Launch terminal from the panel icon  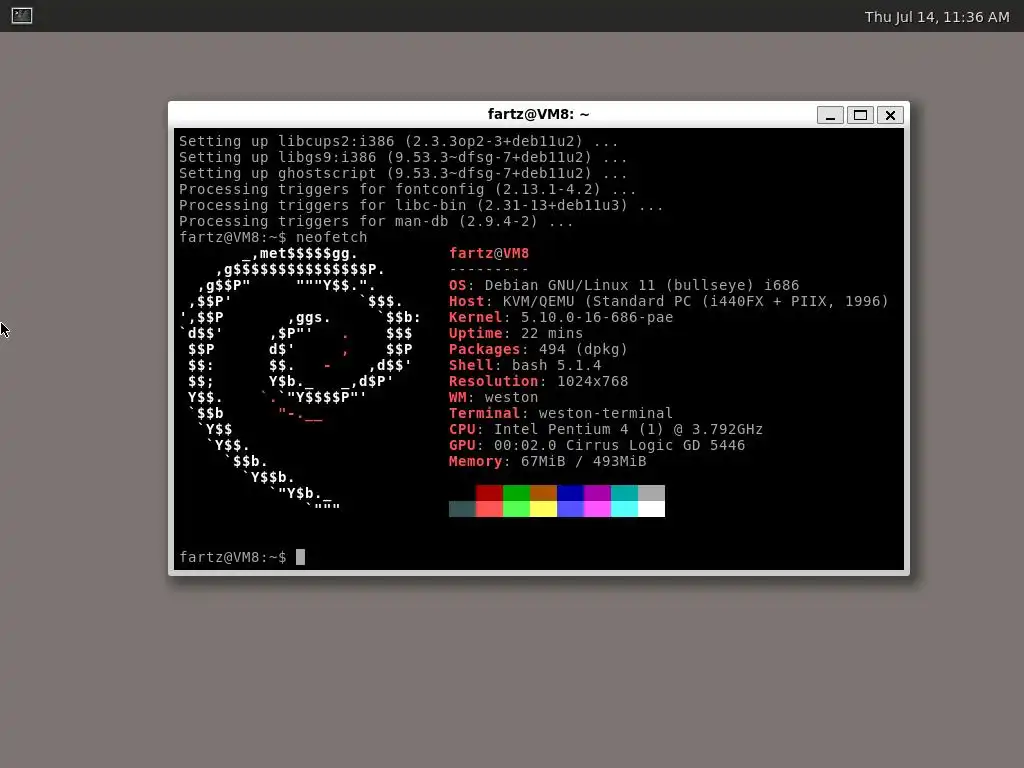tap(22, 16)
